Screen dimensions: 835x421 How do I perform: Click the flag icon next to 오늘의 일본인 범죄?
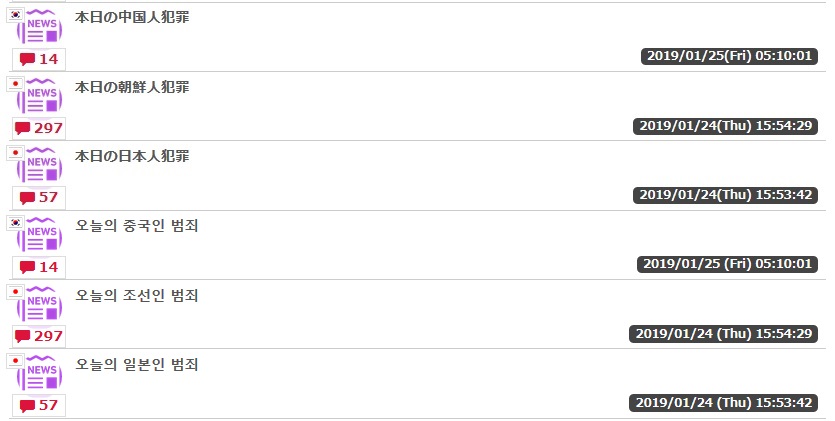[x=14, y=361]
